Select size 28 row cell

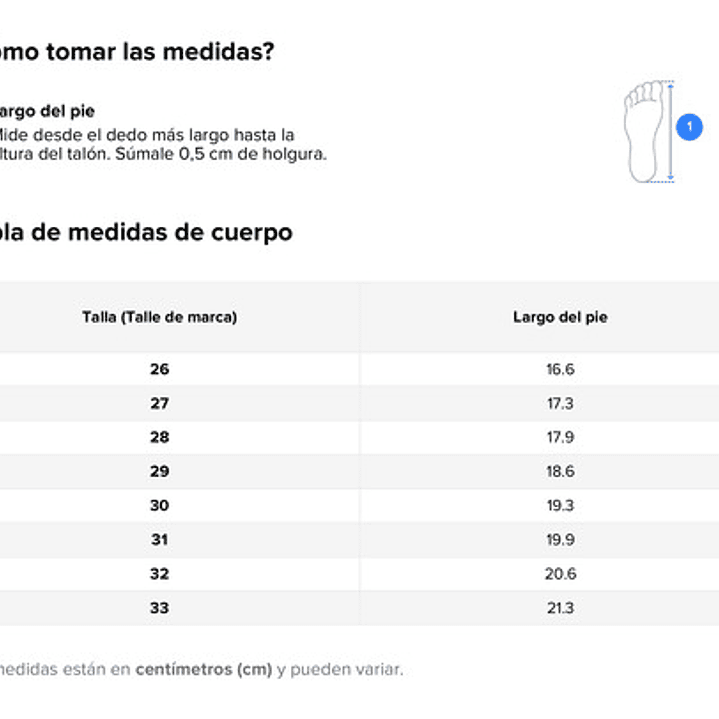tap(159, 437)
